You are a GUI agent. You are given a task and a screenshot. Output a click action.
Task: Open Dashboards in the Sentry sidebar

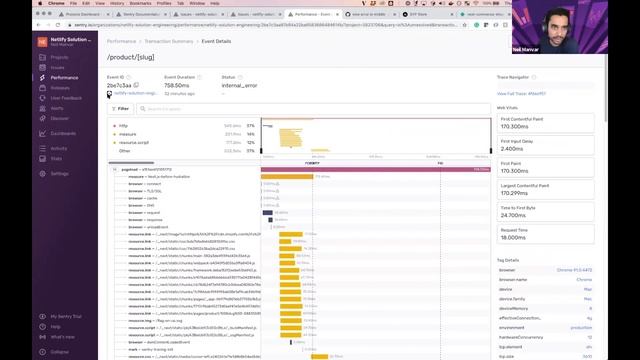click(63, 133)
